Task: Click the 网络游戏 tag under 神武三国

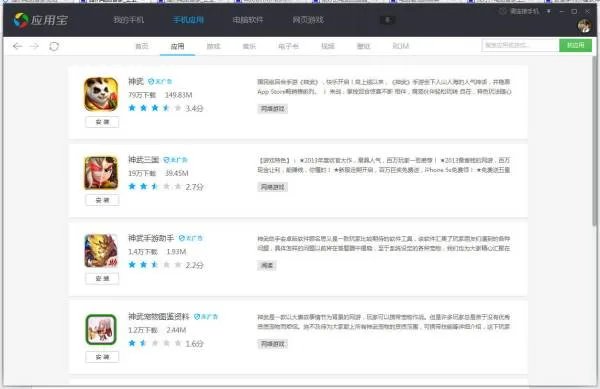Action: tap(272, 187)
